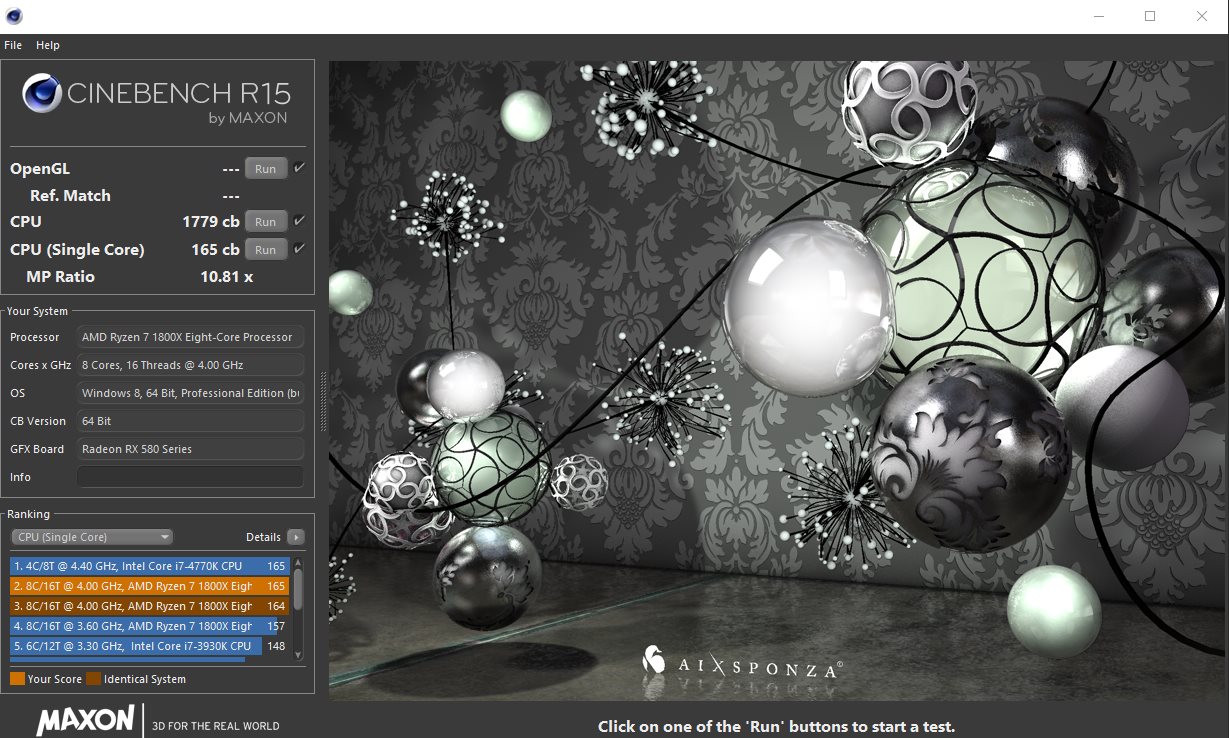Open the CPU (Single Core) ranking dropdown

[x=92, y=537]
